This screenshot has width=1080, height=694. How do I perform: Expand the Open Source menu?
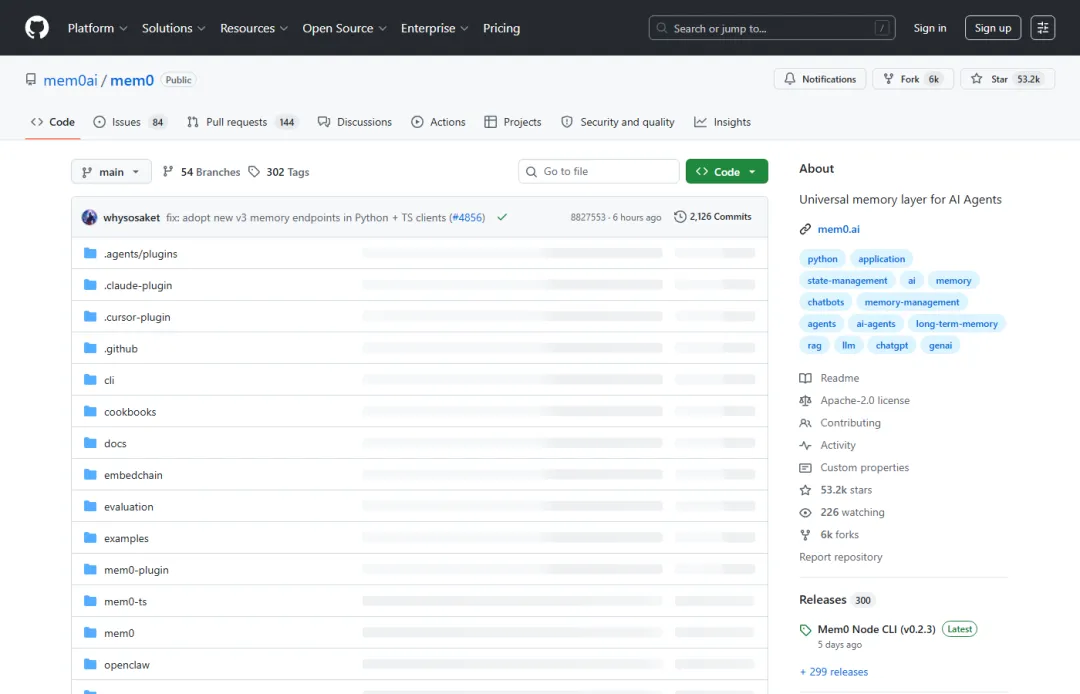[x=344, y=28]
